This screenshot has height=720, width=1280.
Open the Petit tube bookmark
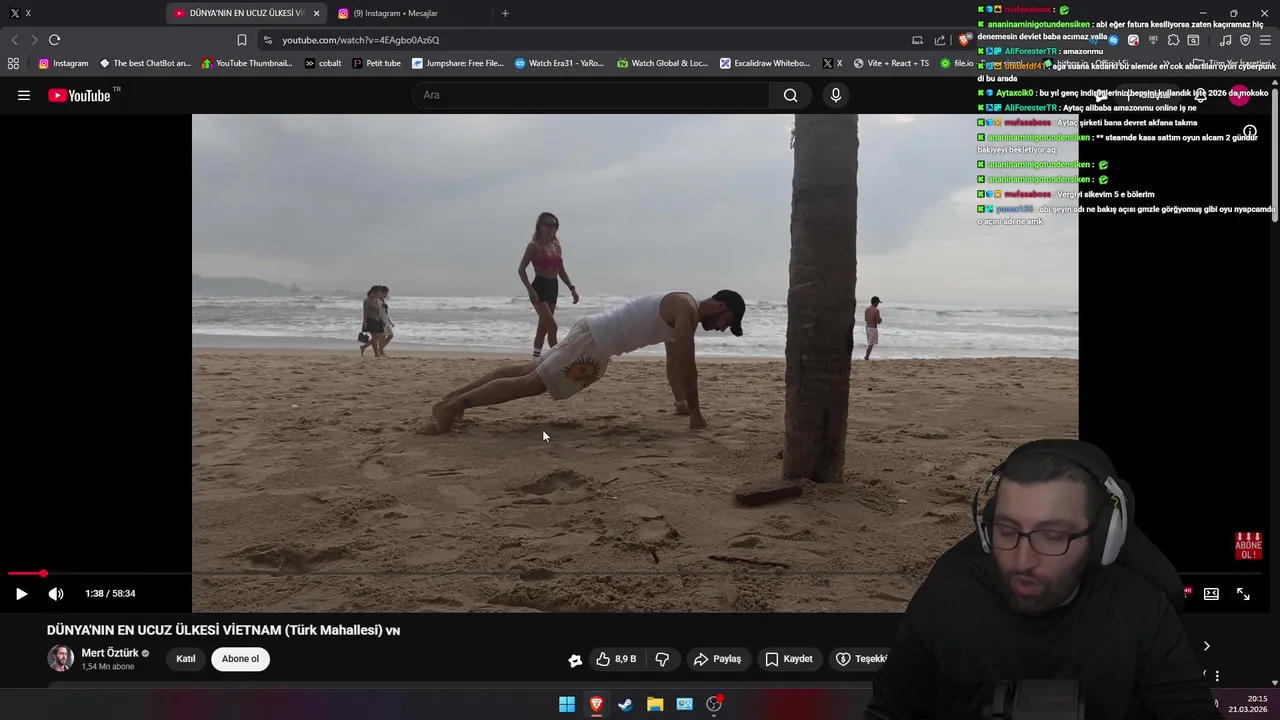click(x=376, y=63)
